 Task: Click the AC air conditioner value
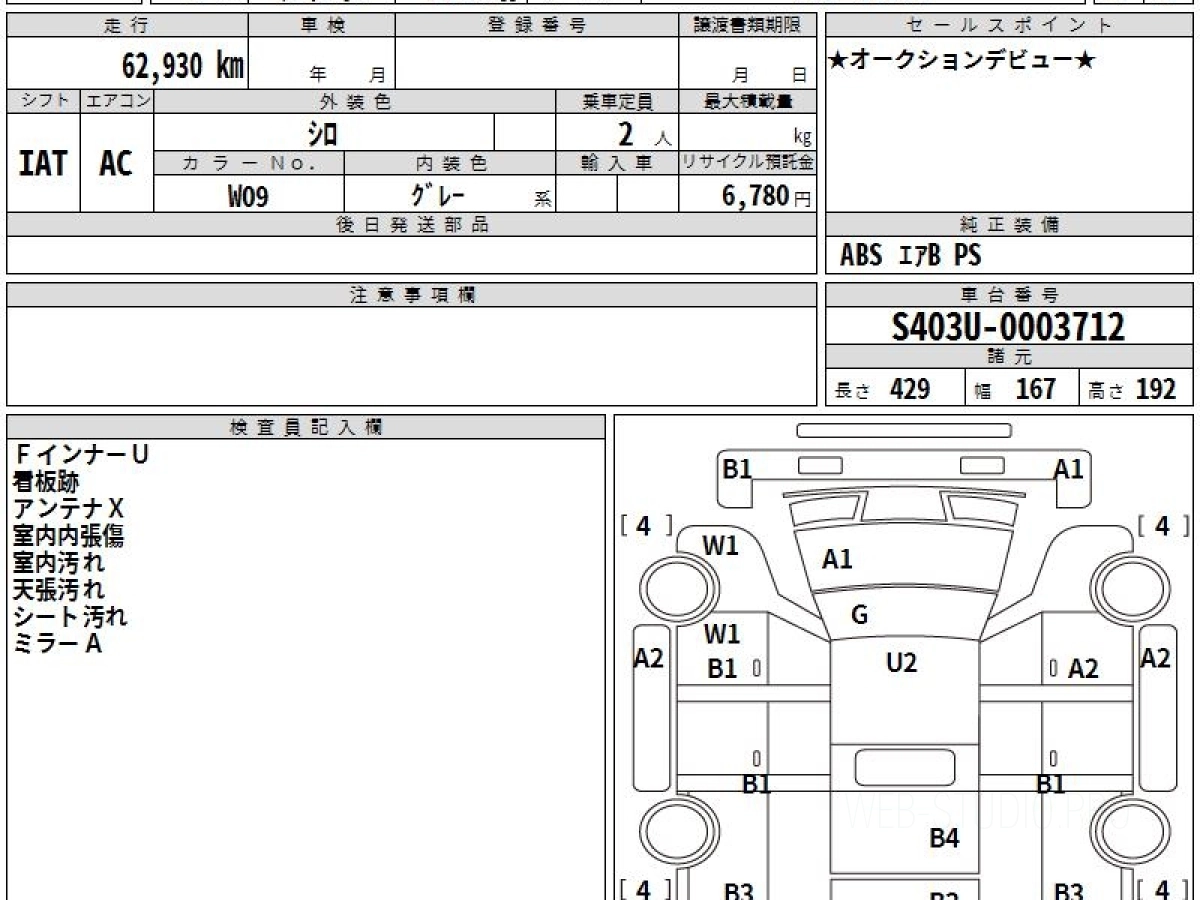pos(116,164)
